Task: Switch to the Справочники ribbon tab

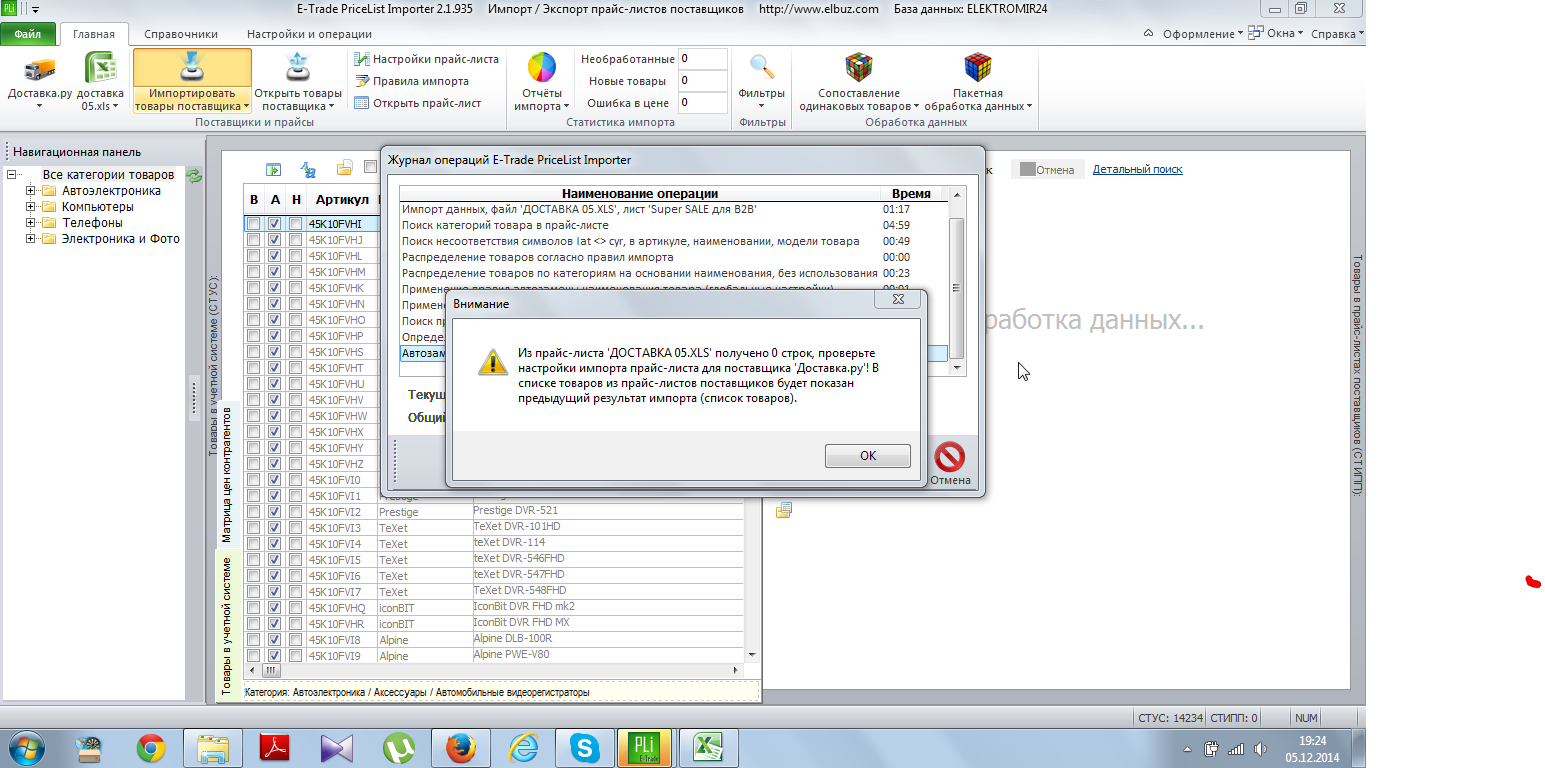Action: click(181, 34)
